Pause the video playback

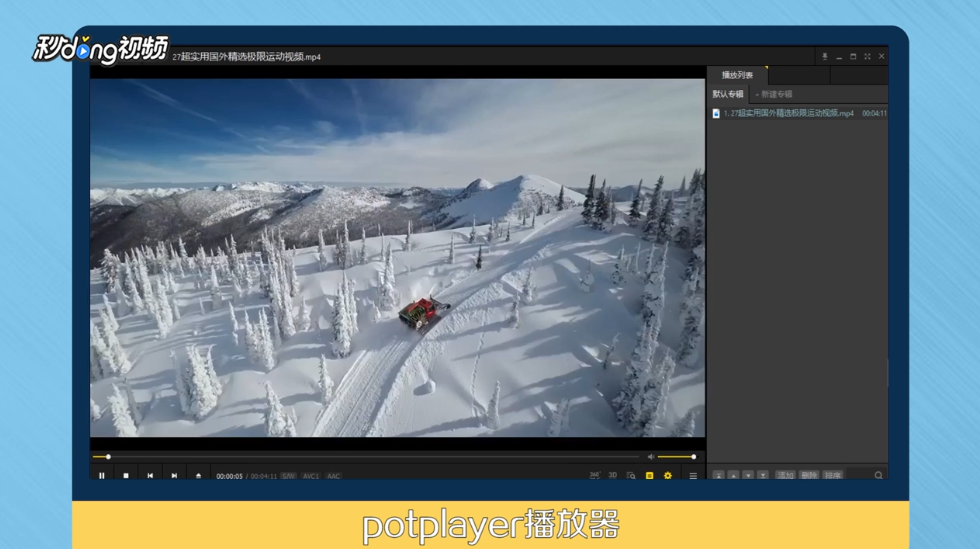pos(102,475)
